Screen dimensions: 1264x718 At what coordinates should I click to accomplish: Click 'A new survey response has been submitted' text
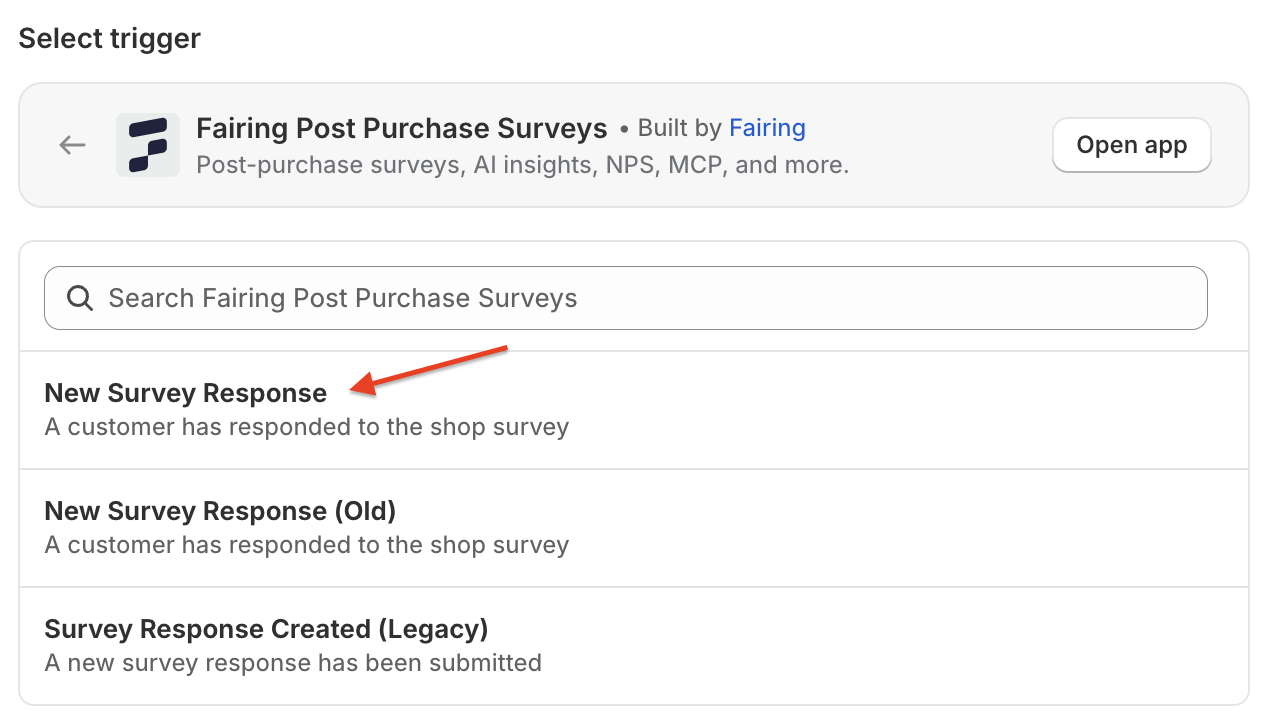coord(293,663)
